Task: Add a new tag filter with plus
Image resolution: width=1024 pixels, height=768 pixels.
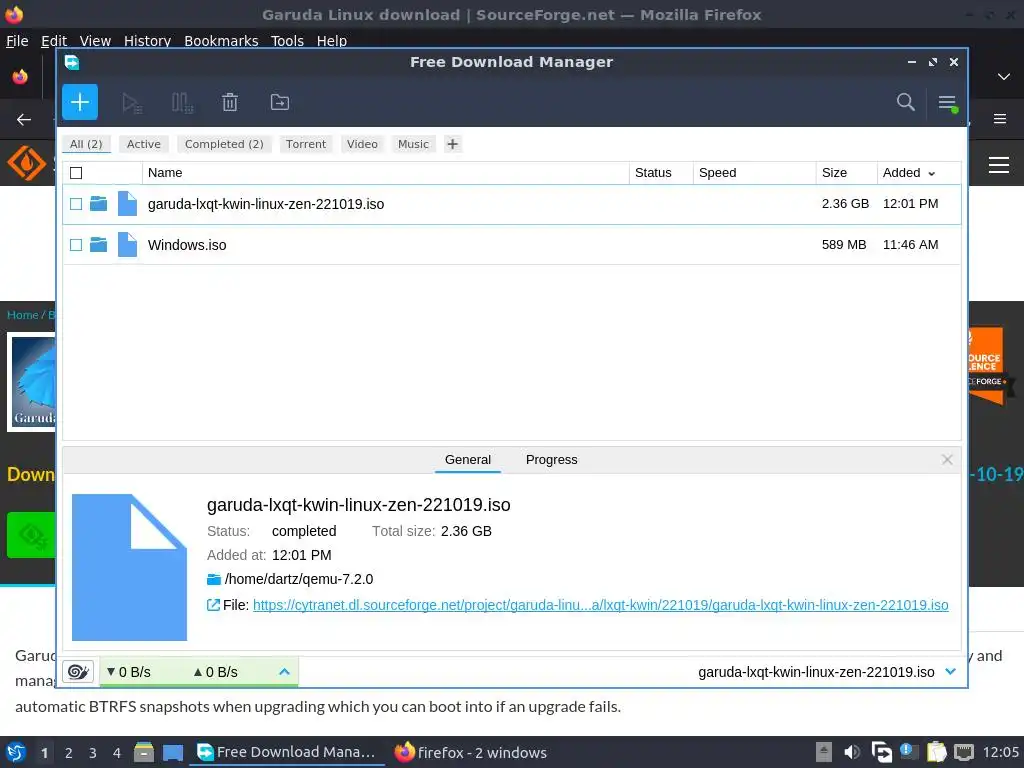Action: (452, 144)
